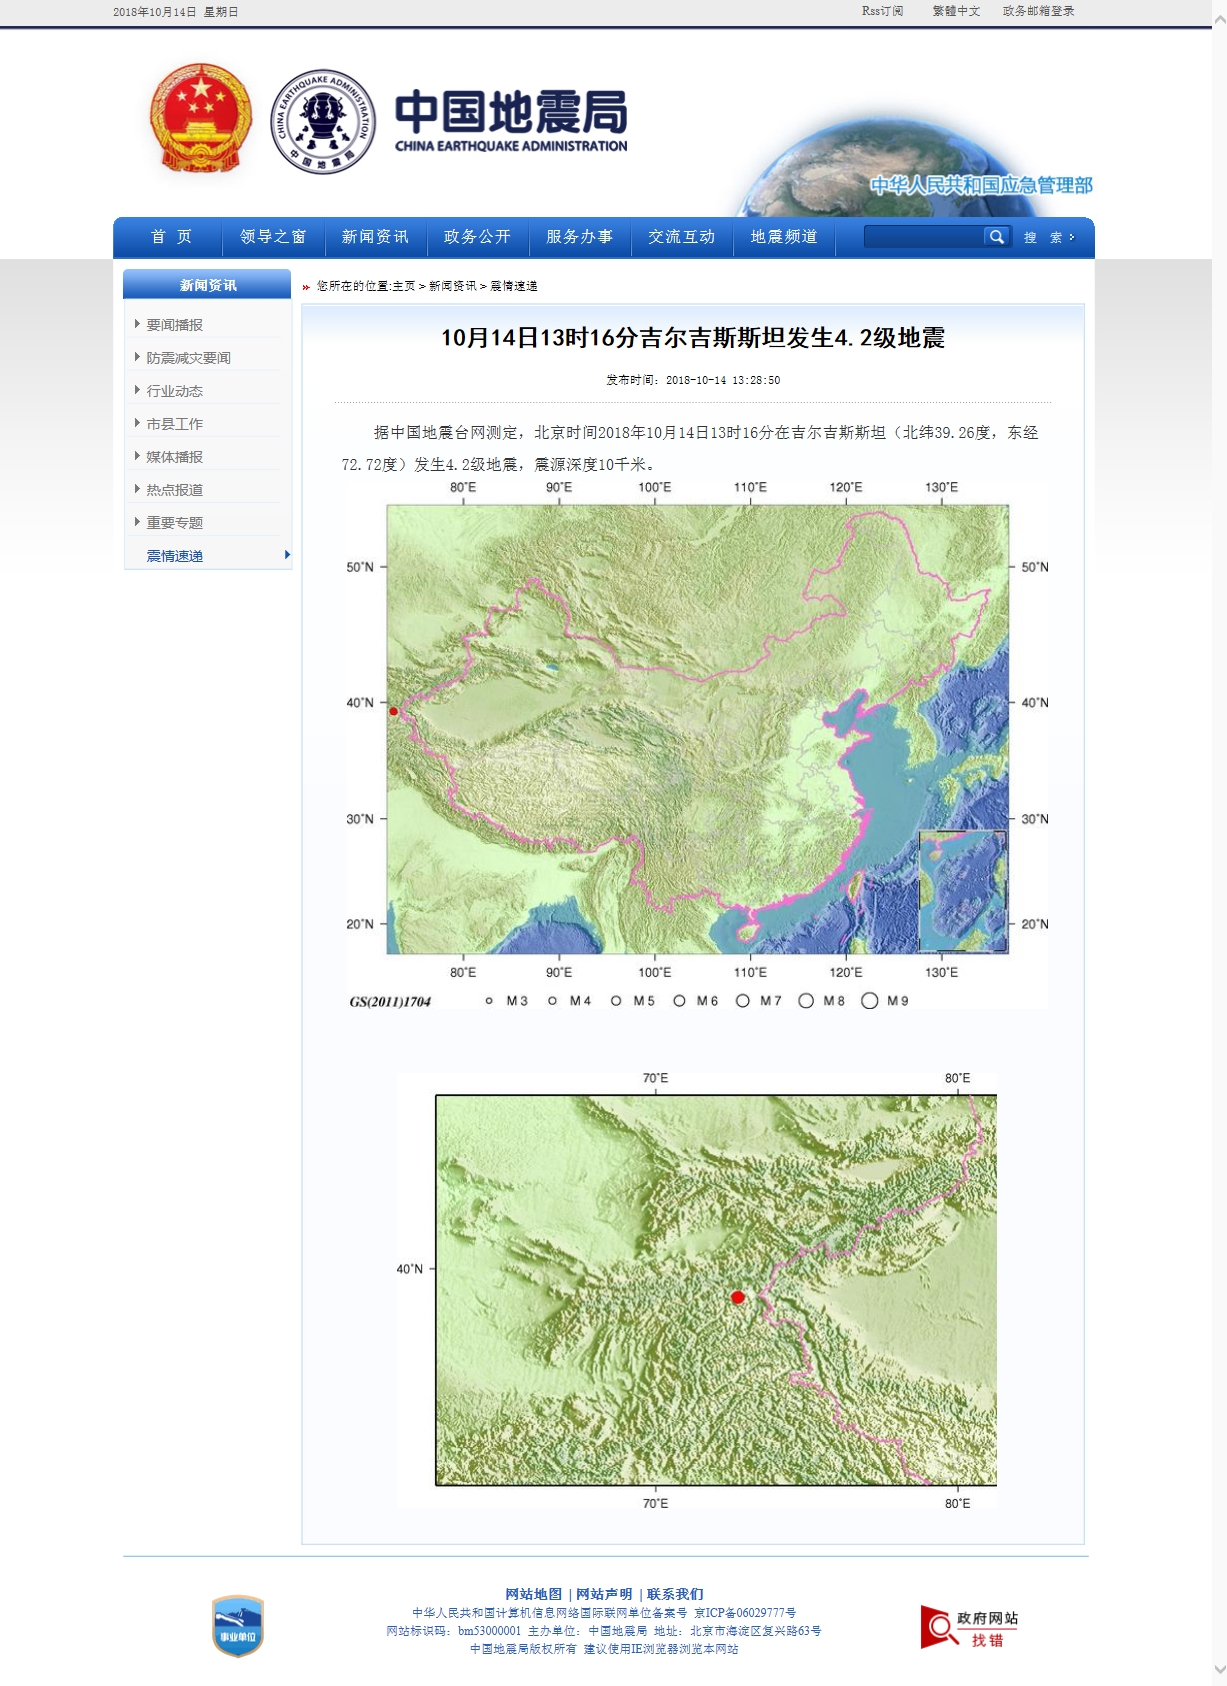Open 政务邮箱登录 link

[x=1038, y=11]
